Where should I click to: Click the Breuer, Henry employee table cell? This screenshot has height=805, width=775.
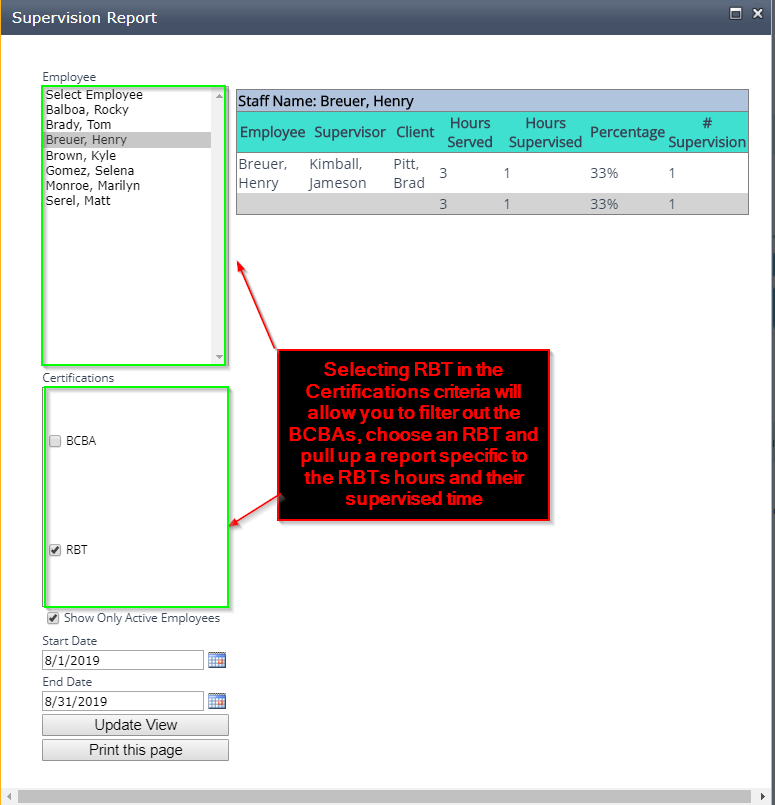click(263, 174)
